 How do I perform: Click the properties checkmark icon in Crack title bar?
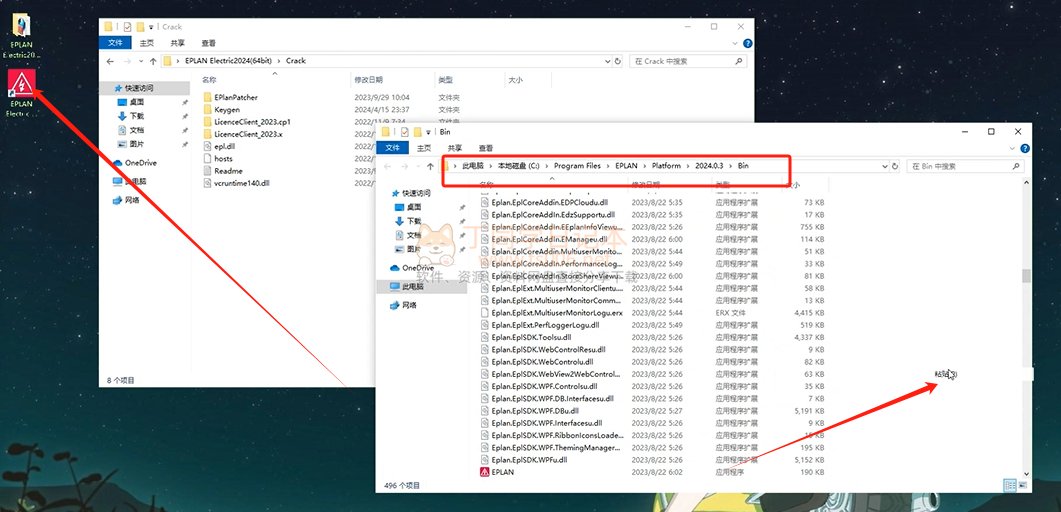[126, 27]
